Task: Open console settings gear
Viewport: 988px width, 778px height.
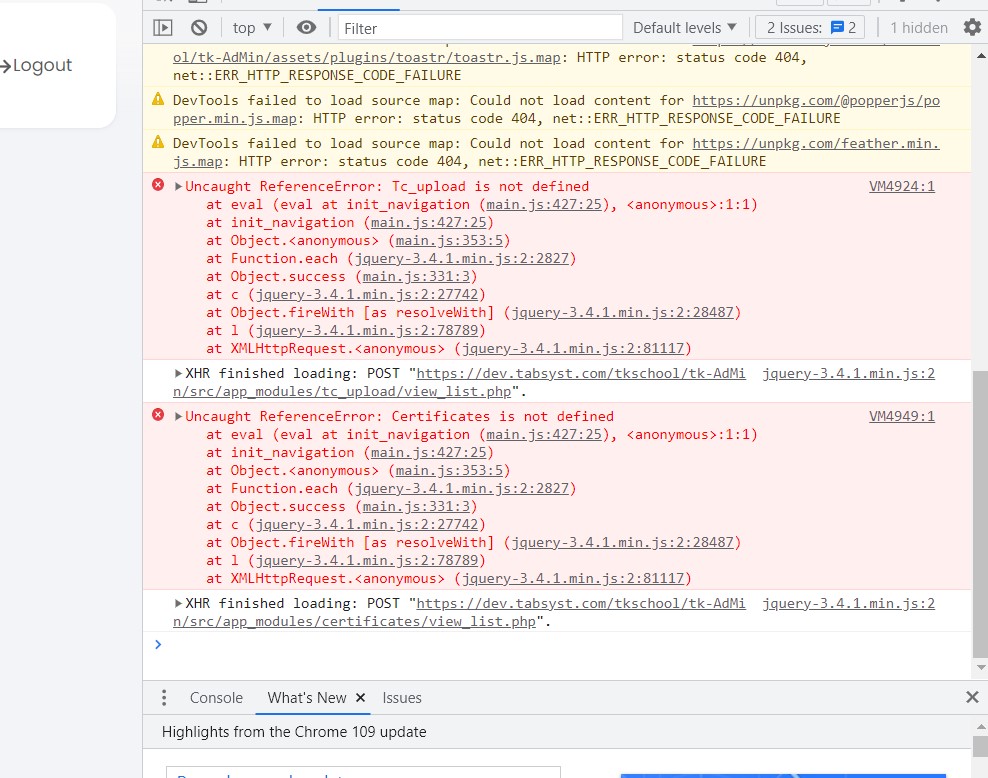Action: [x=971, y=28]
